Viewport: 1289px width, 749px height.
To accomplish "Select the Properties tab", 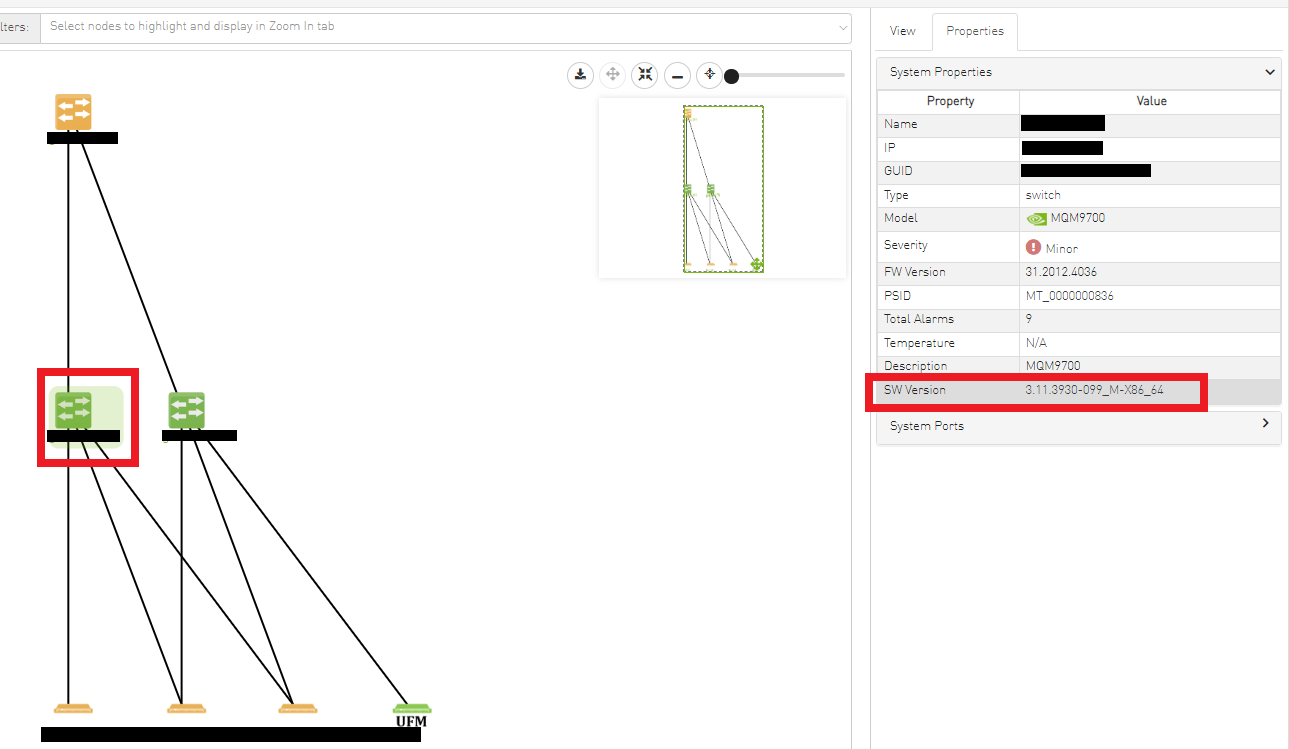I will coord(974,31).
